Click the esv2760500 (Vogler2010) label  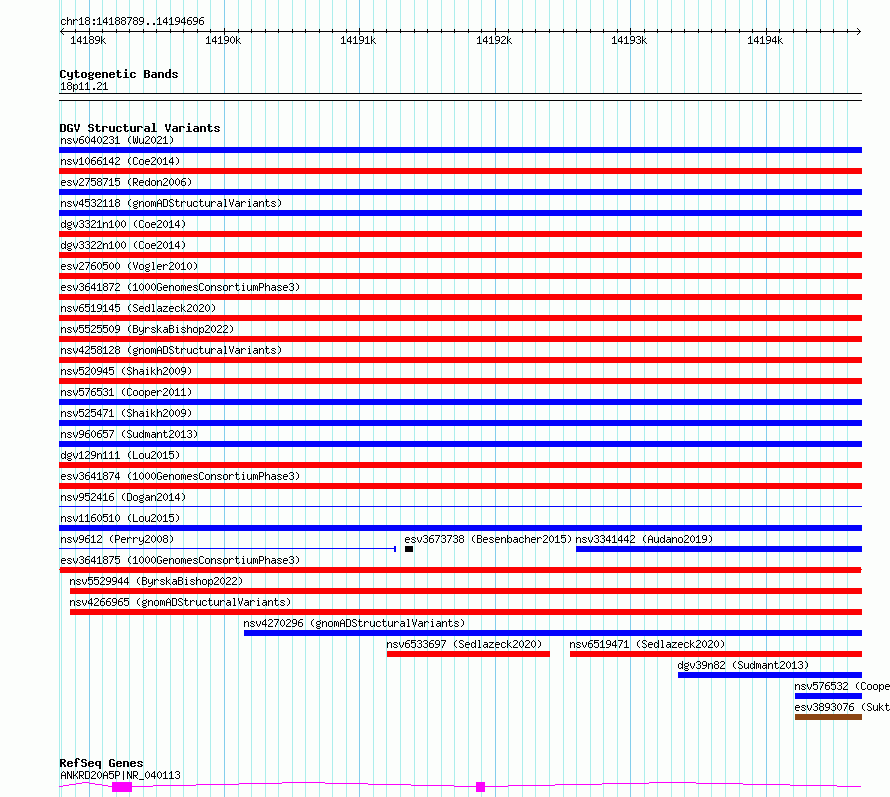(129, 266)
